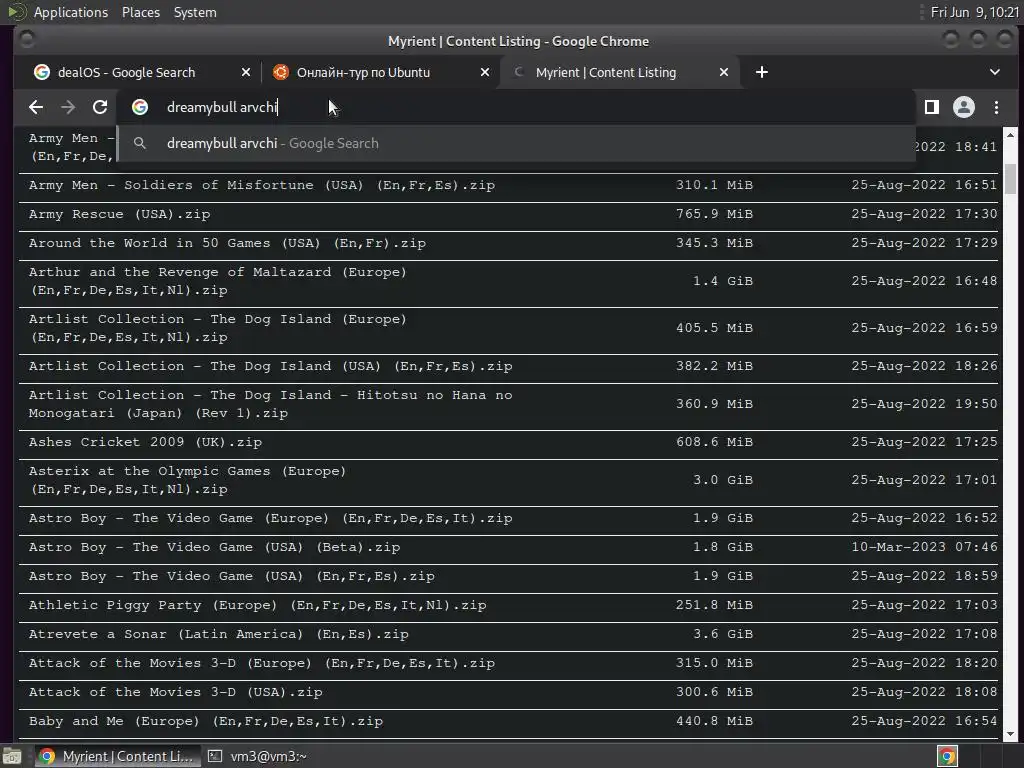Viewport: 1024px width, 768px height.
Task: Click the 25-Aug-2022 17:25 date
Action: [x=924, y=442]
